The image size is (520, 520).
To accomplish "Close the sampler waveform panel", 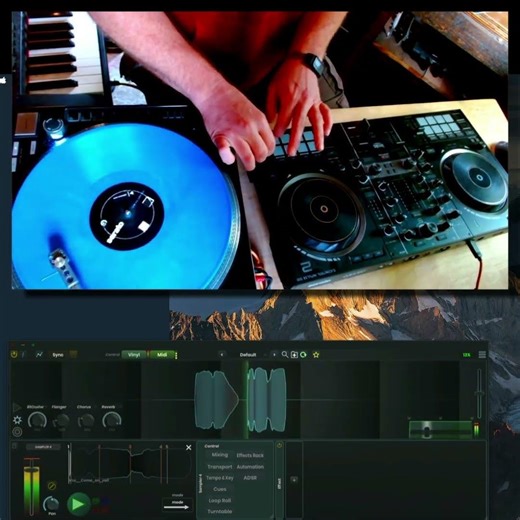I will pyautogui.click(x=189, y=447).
